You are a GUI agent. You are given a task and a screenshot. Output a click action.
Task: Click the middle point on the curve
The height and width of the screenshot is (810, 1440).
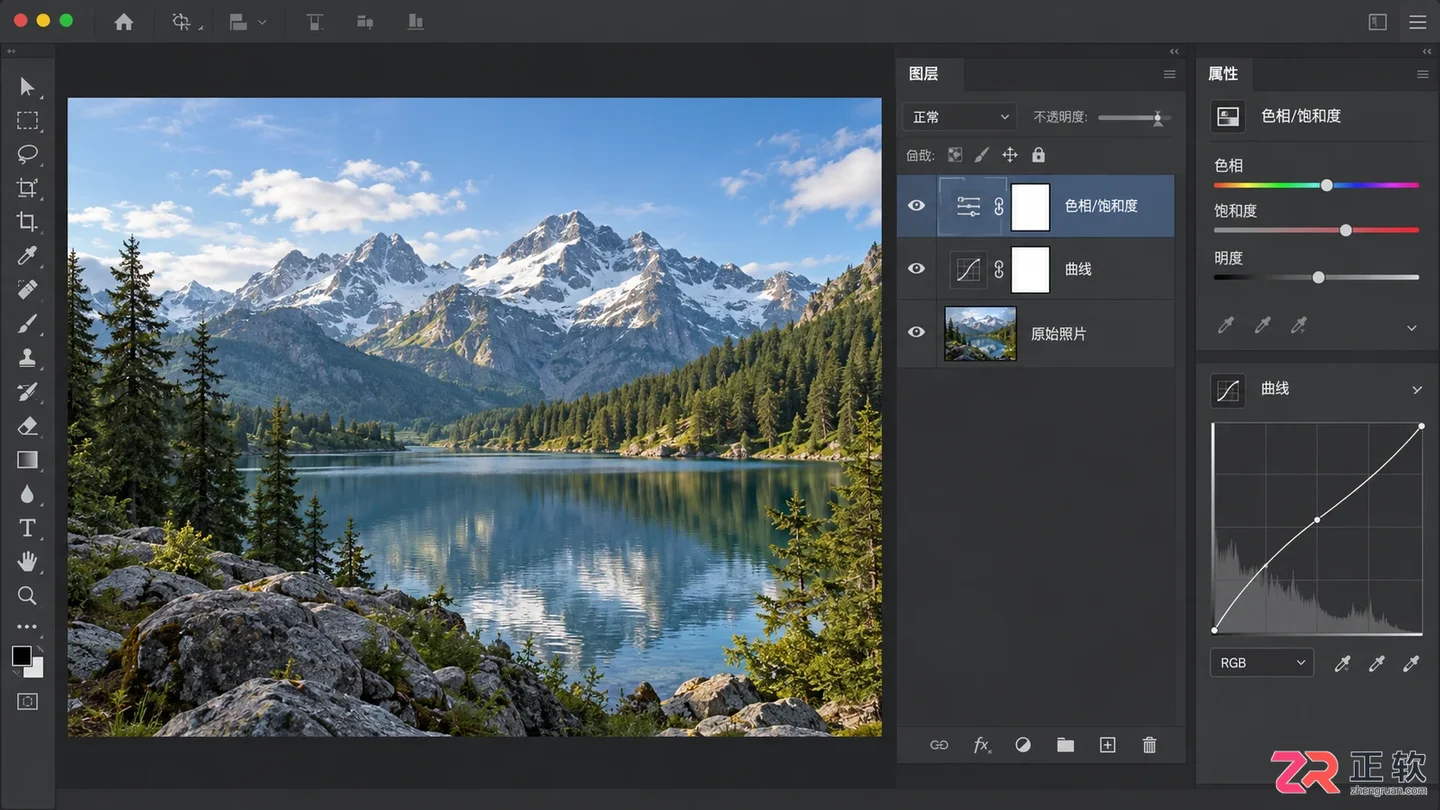coord(1317,519)
